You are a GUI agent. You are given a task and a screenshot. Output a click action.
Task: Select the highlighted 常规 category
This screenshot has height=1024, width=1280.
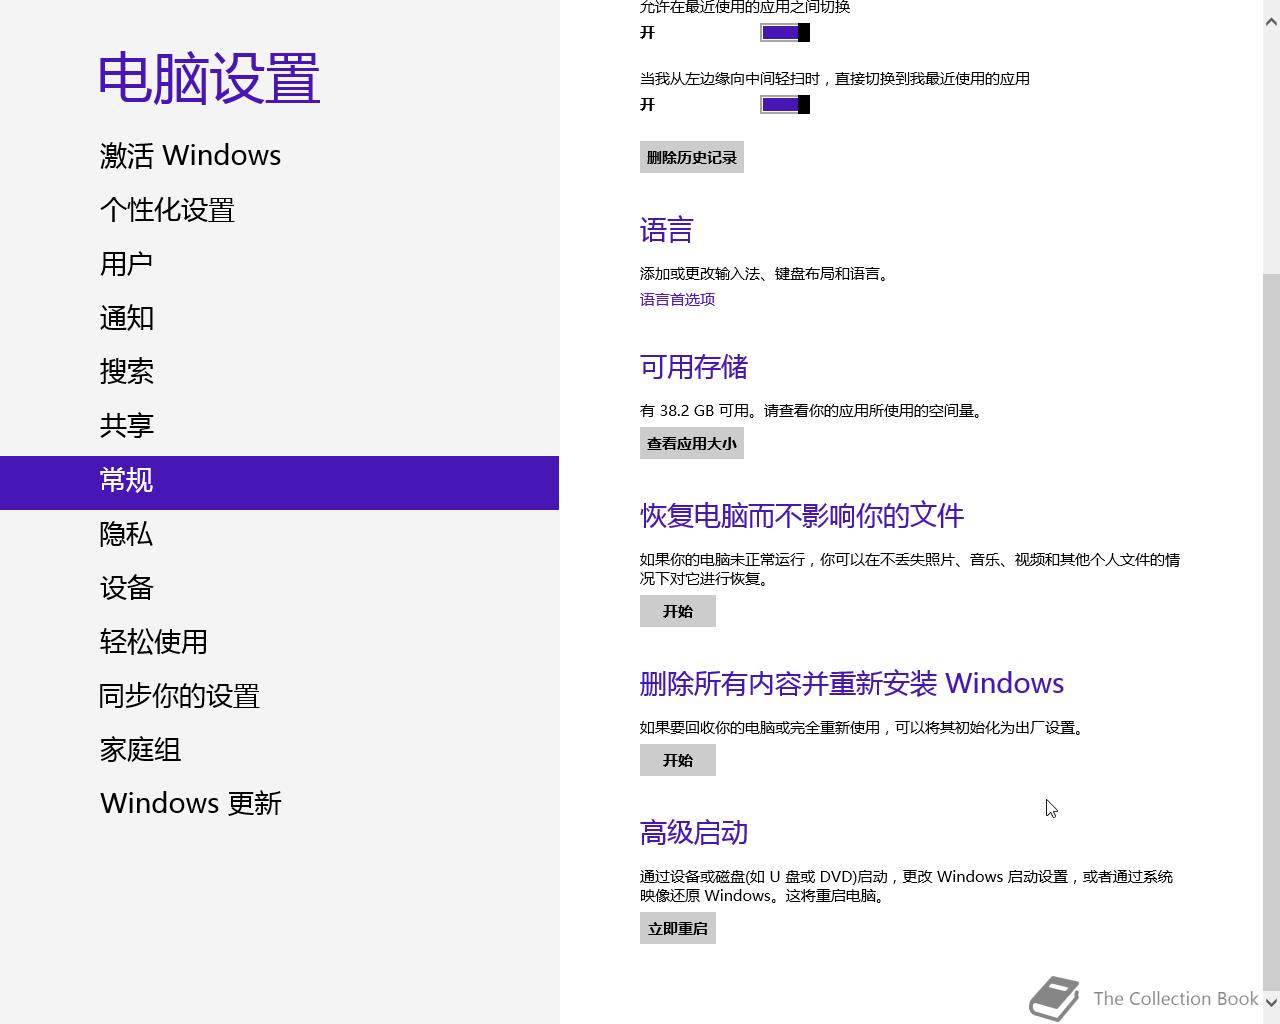[x=279, y=483]
